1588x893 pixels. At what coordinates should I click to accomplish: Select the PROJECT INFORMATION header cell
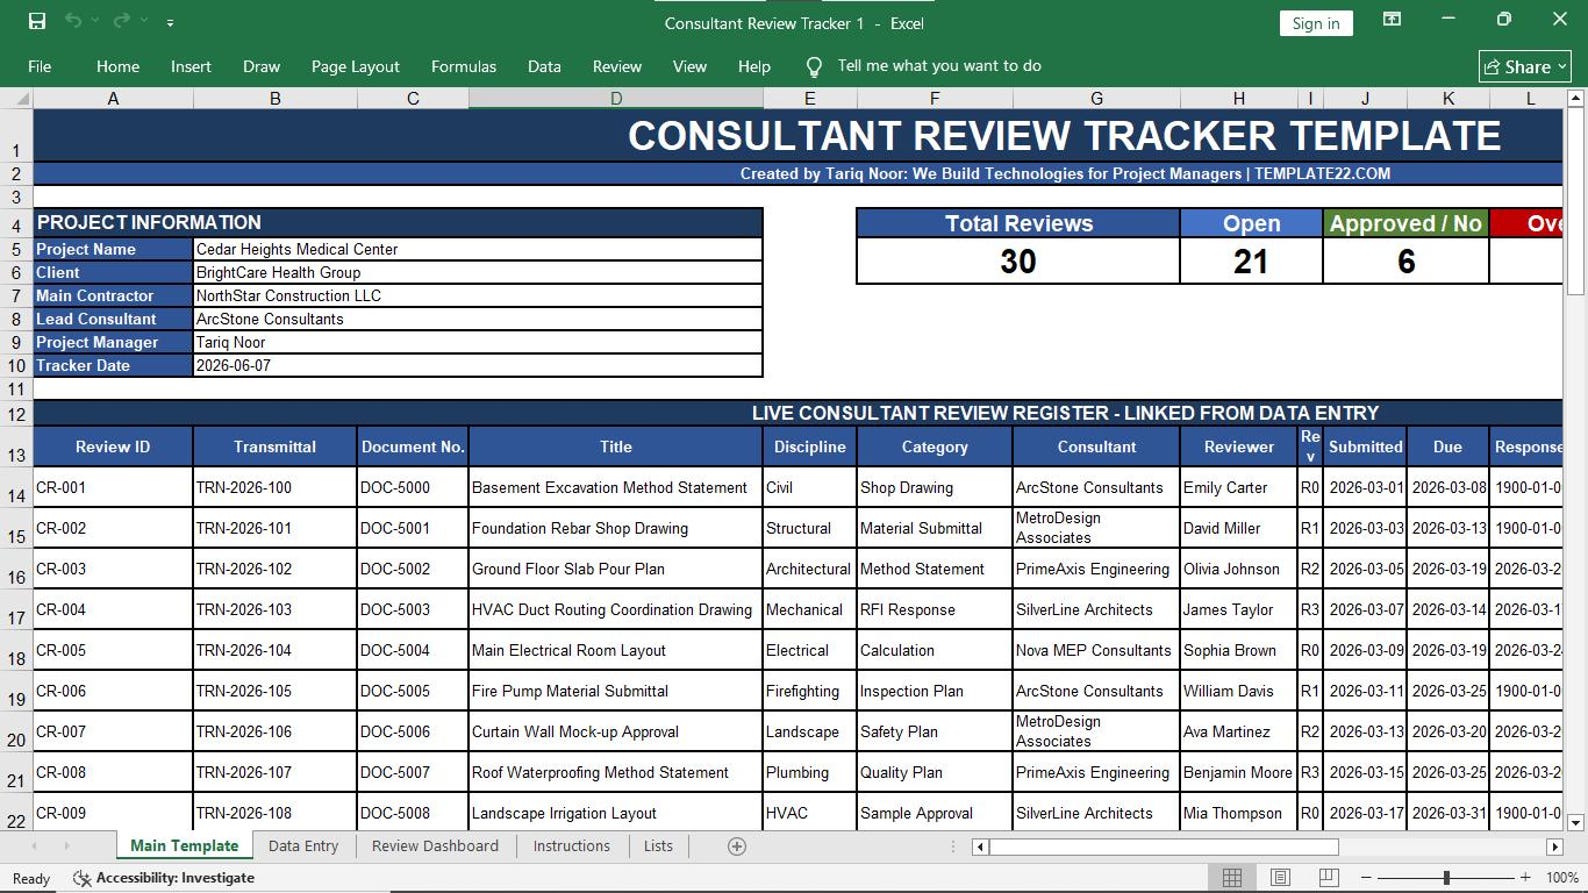coord(398,222)
